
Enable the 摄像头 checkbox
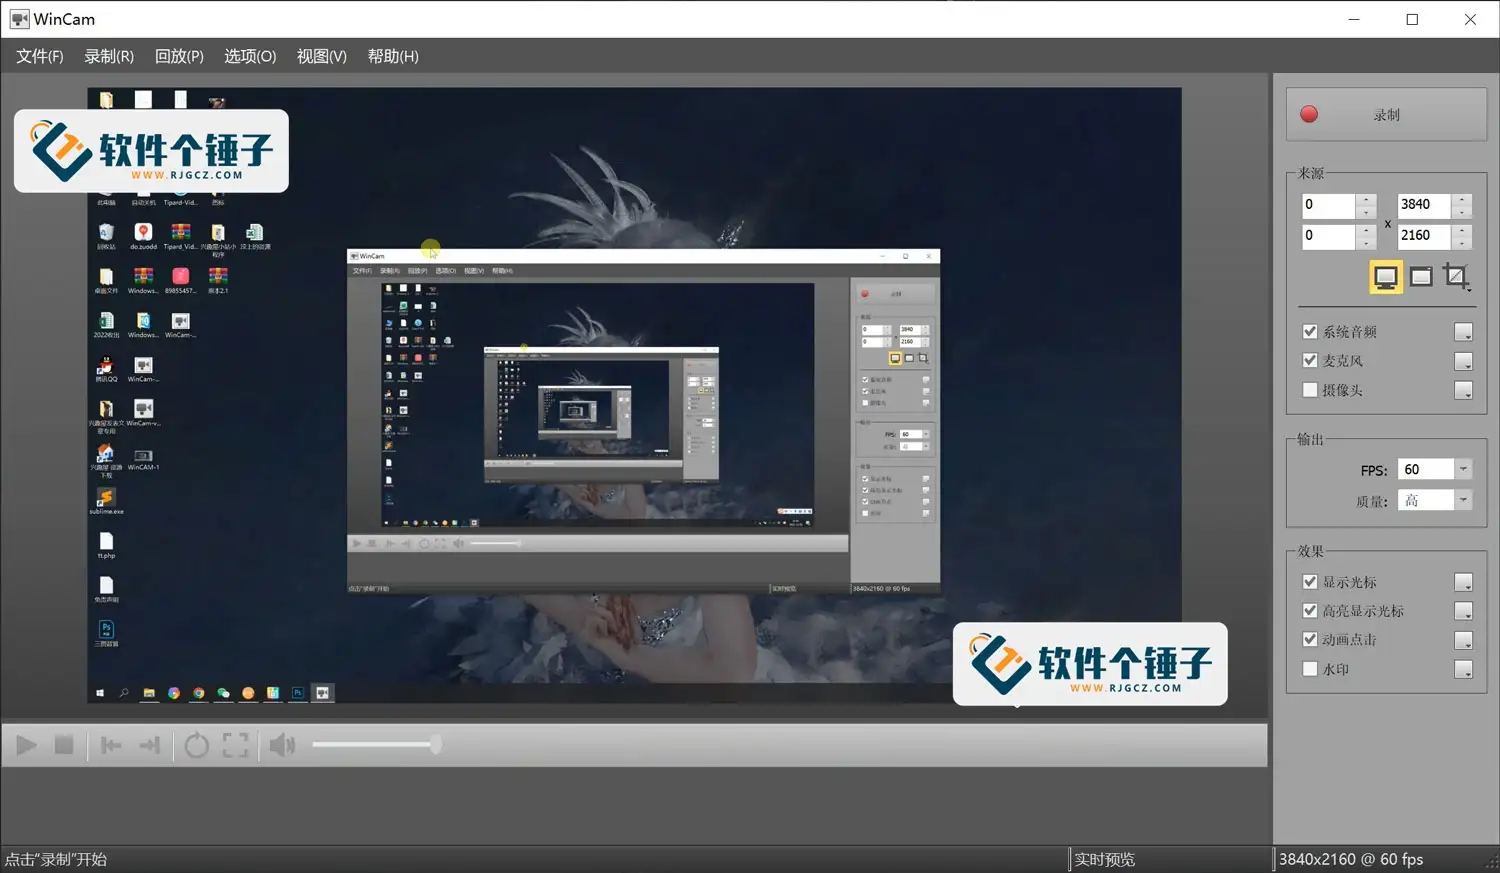(1310, 390)
